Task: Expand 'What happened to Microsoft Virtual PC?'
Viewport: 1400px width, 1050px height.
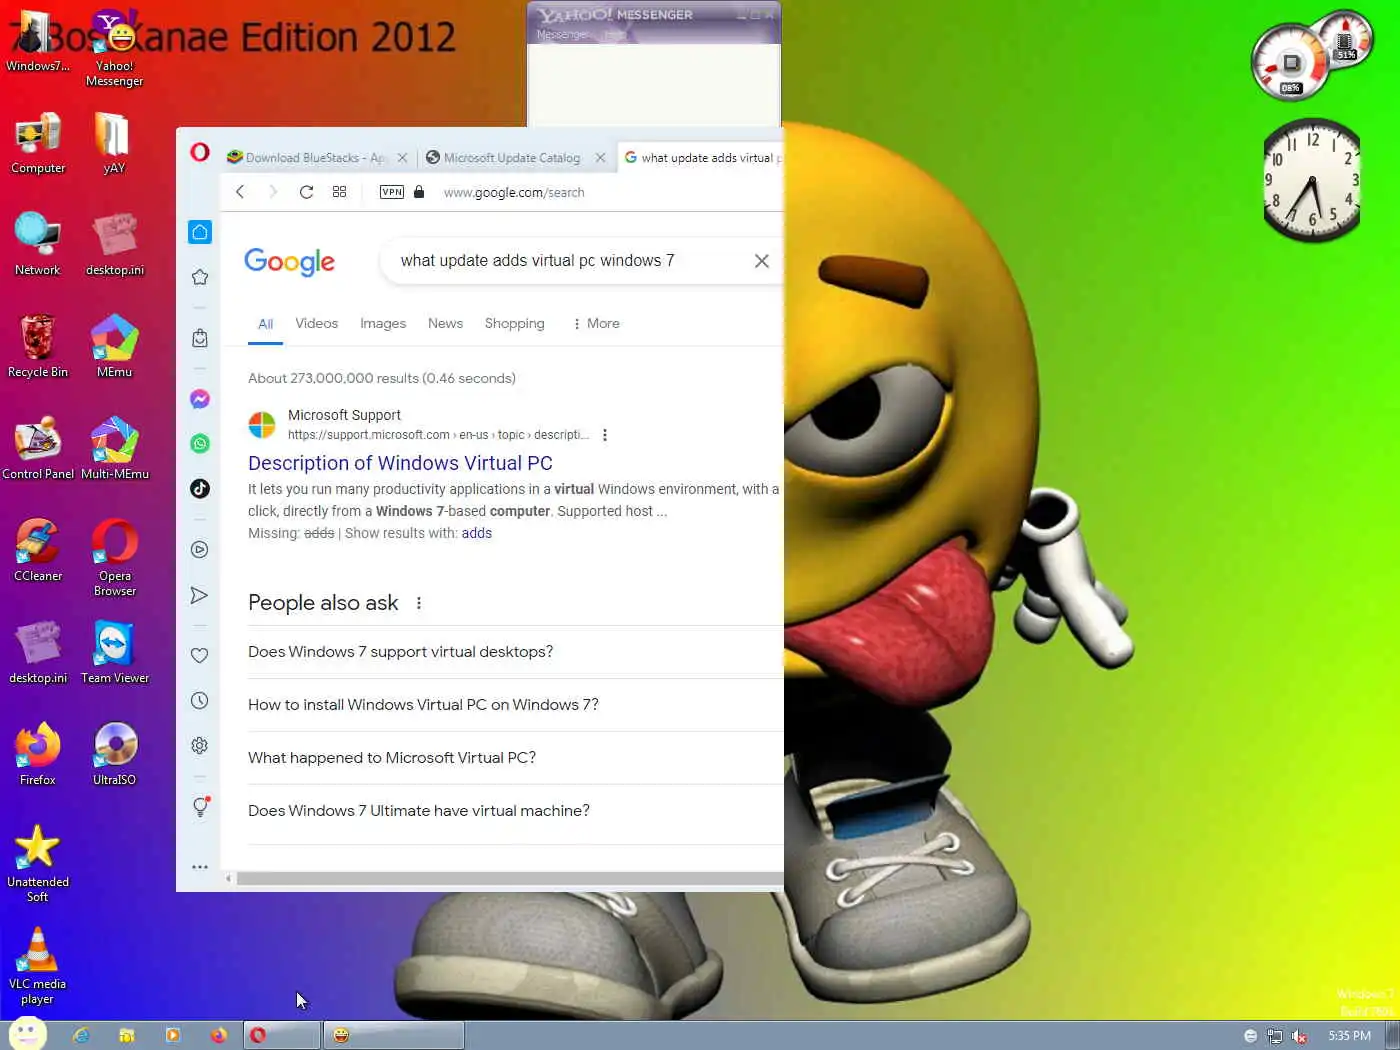Action: [x=515, y=758]
